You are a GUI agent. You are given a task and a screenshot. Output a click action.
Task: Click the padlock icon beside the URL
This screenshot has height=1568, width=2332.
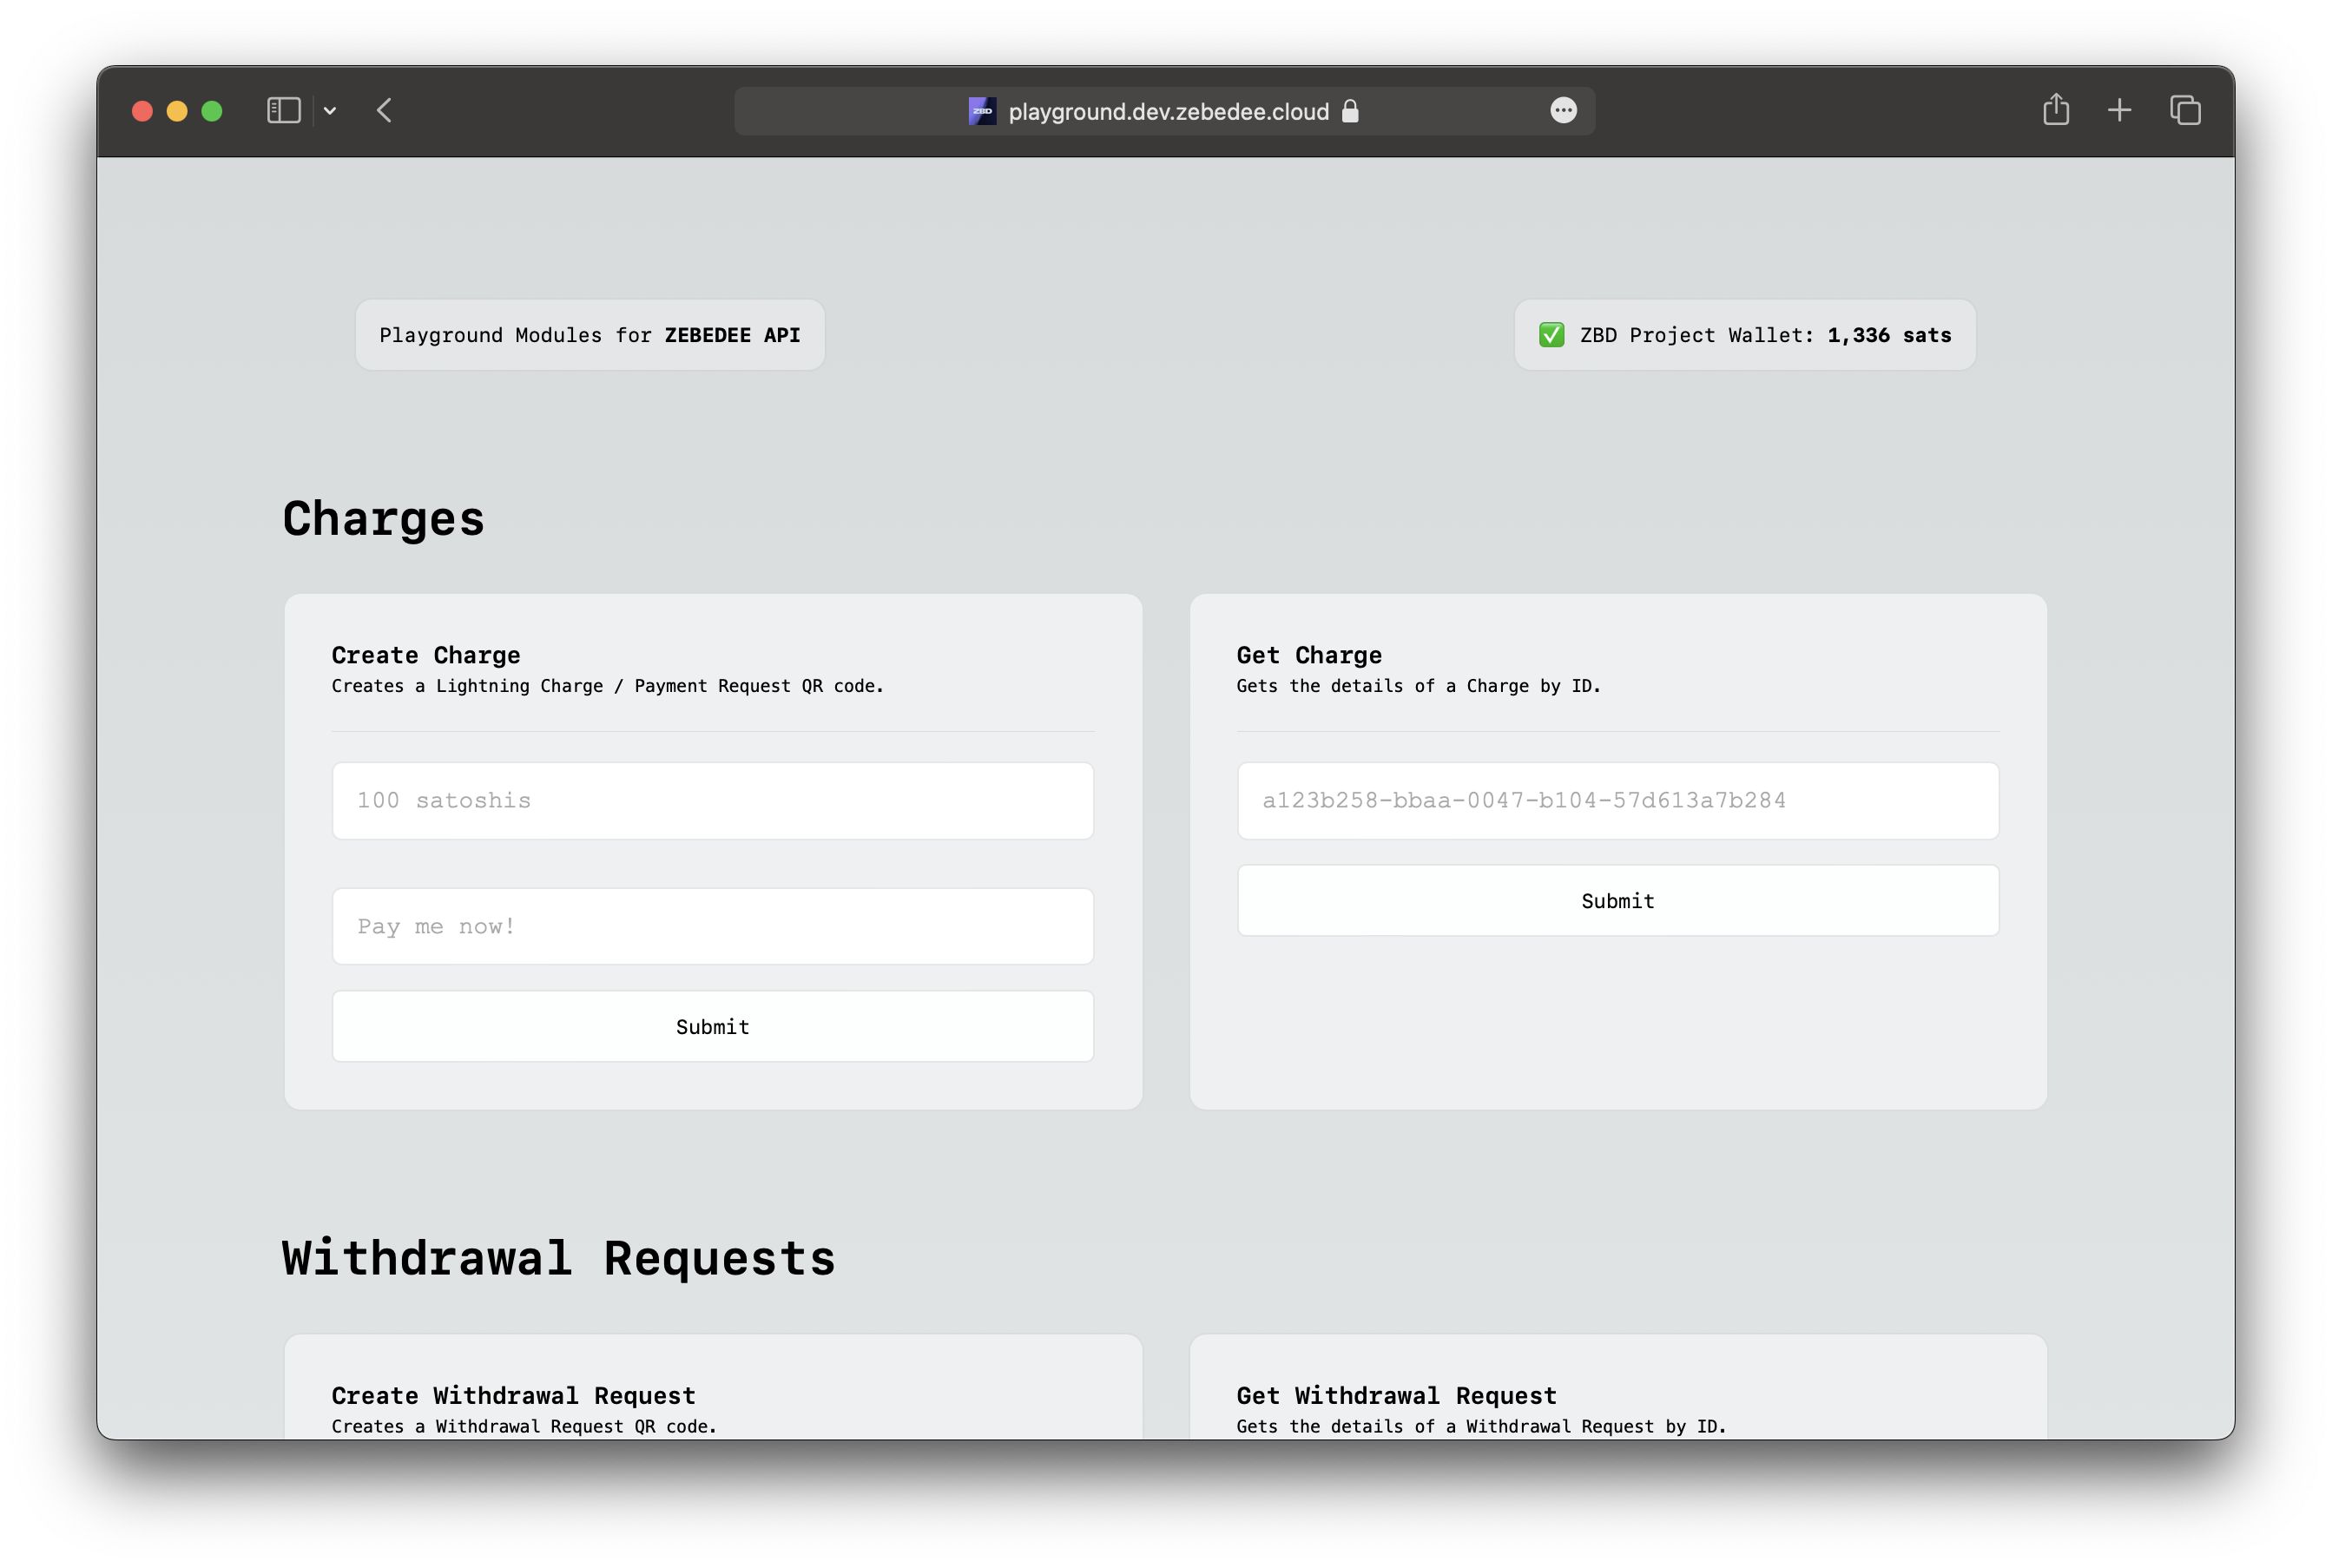coord(1350,111)
